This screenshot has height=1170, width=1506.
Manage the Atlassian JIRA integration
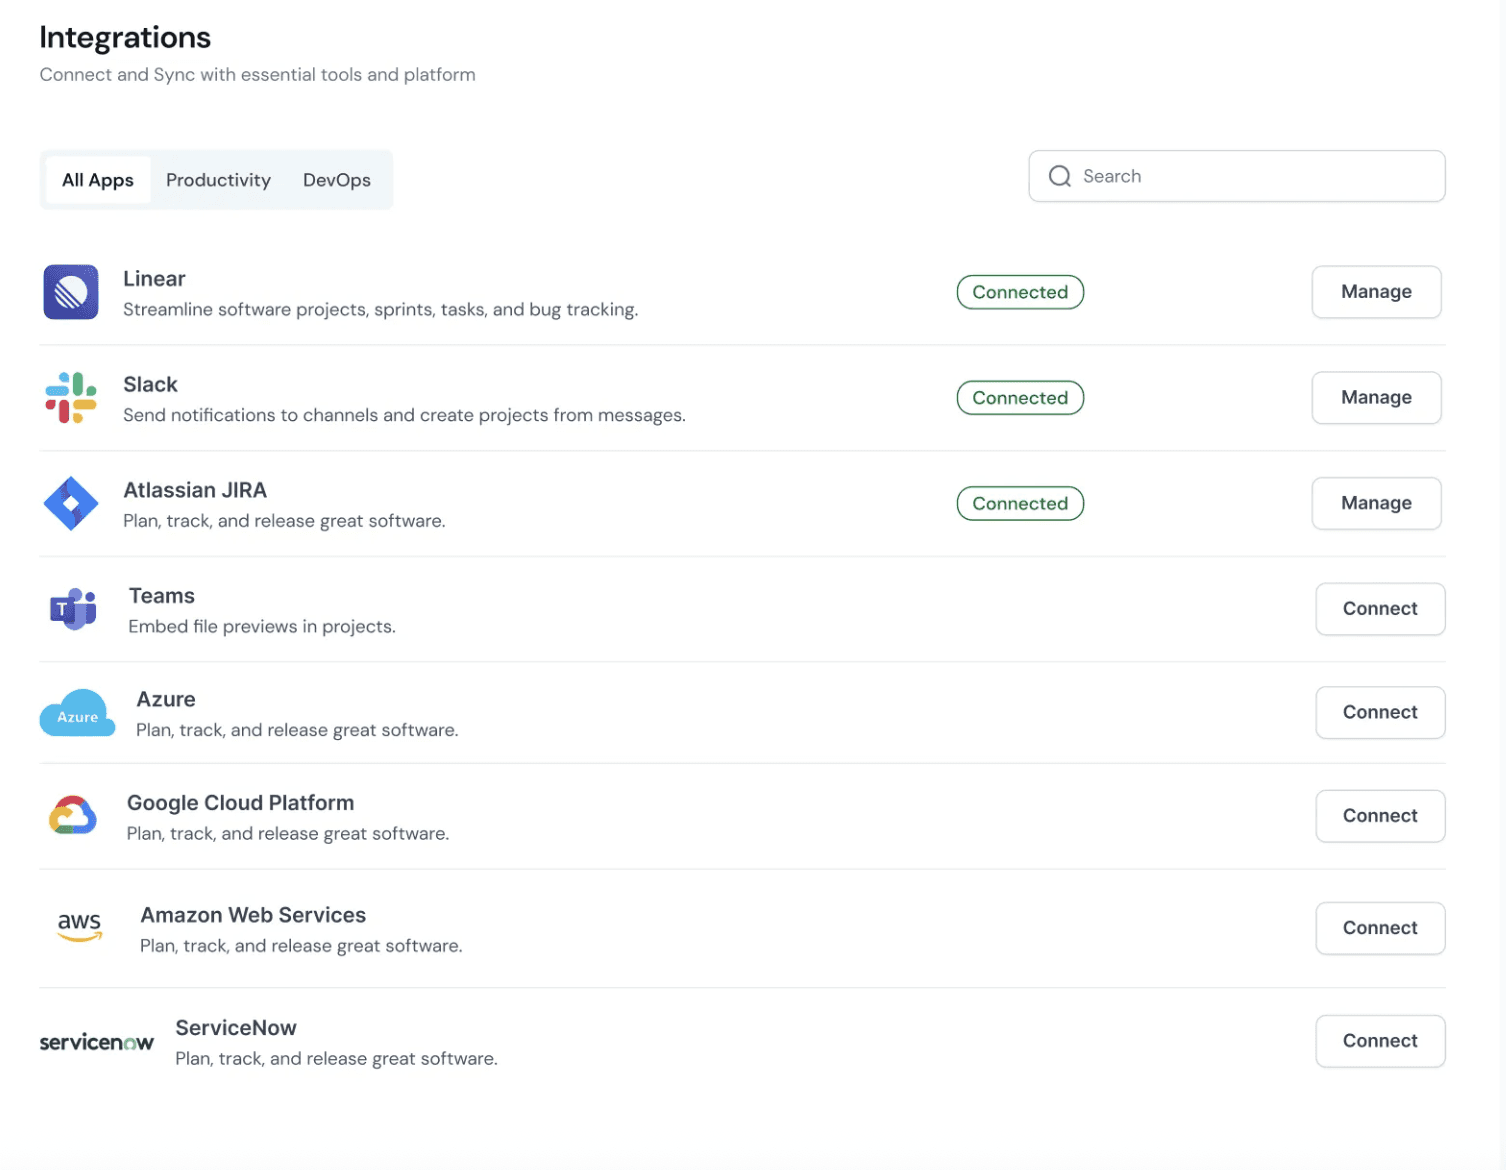click(1376, 503)
